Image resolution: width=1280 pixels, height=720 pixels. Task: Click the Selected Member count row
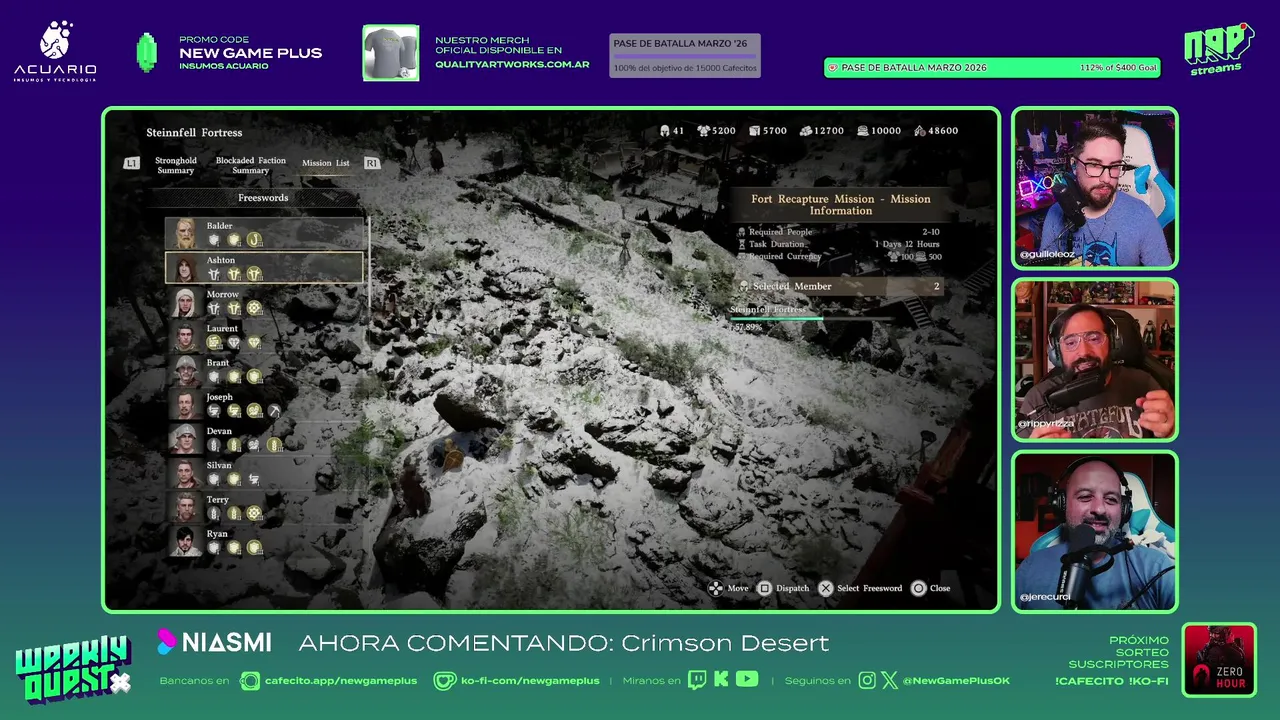[x=839, y=286]
